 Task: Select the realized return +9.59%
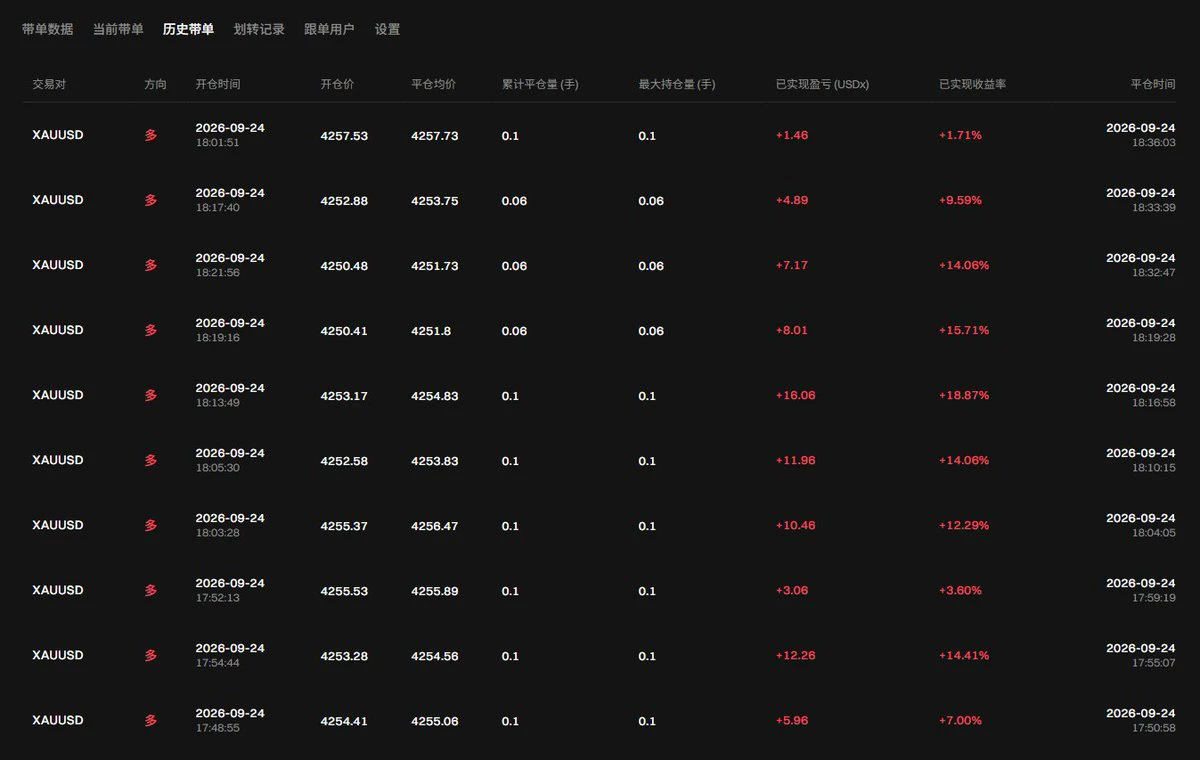tap(960, 201)
